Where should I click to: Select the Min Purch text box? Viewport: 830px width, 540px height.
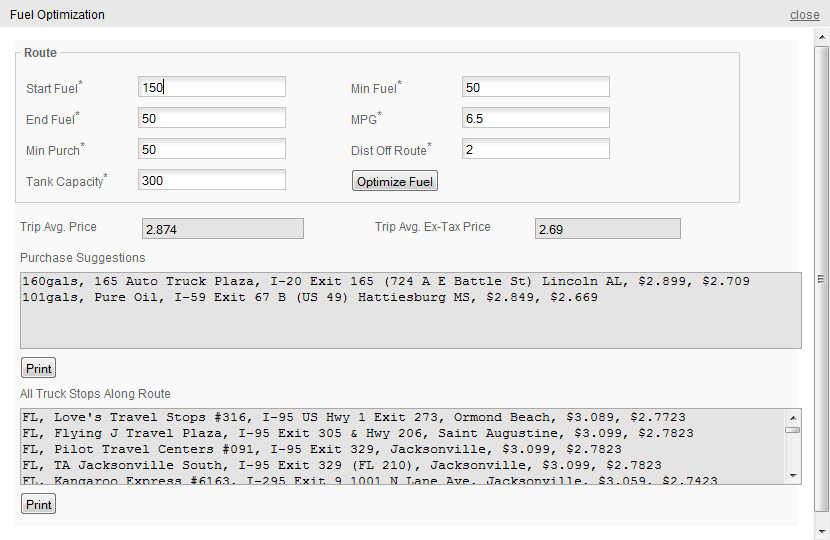[211, 150]
